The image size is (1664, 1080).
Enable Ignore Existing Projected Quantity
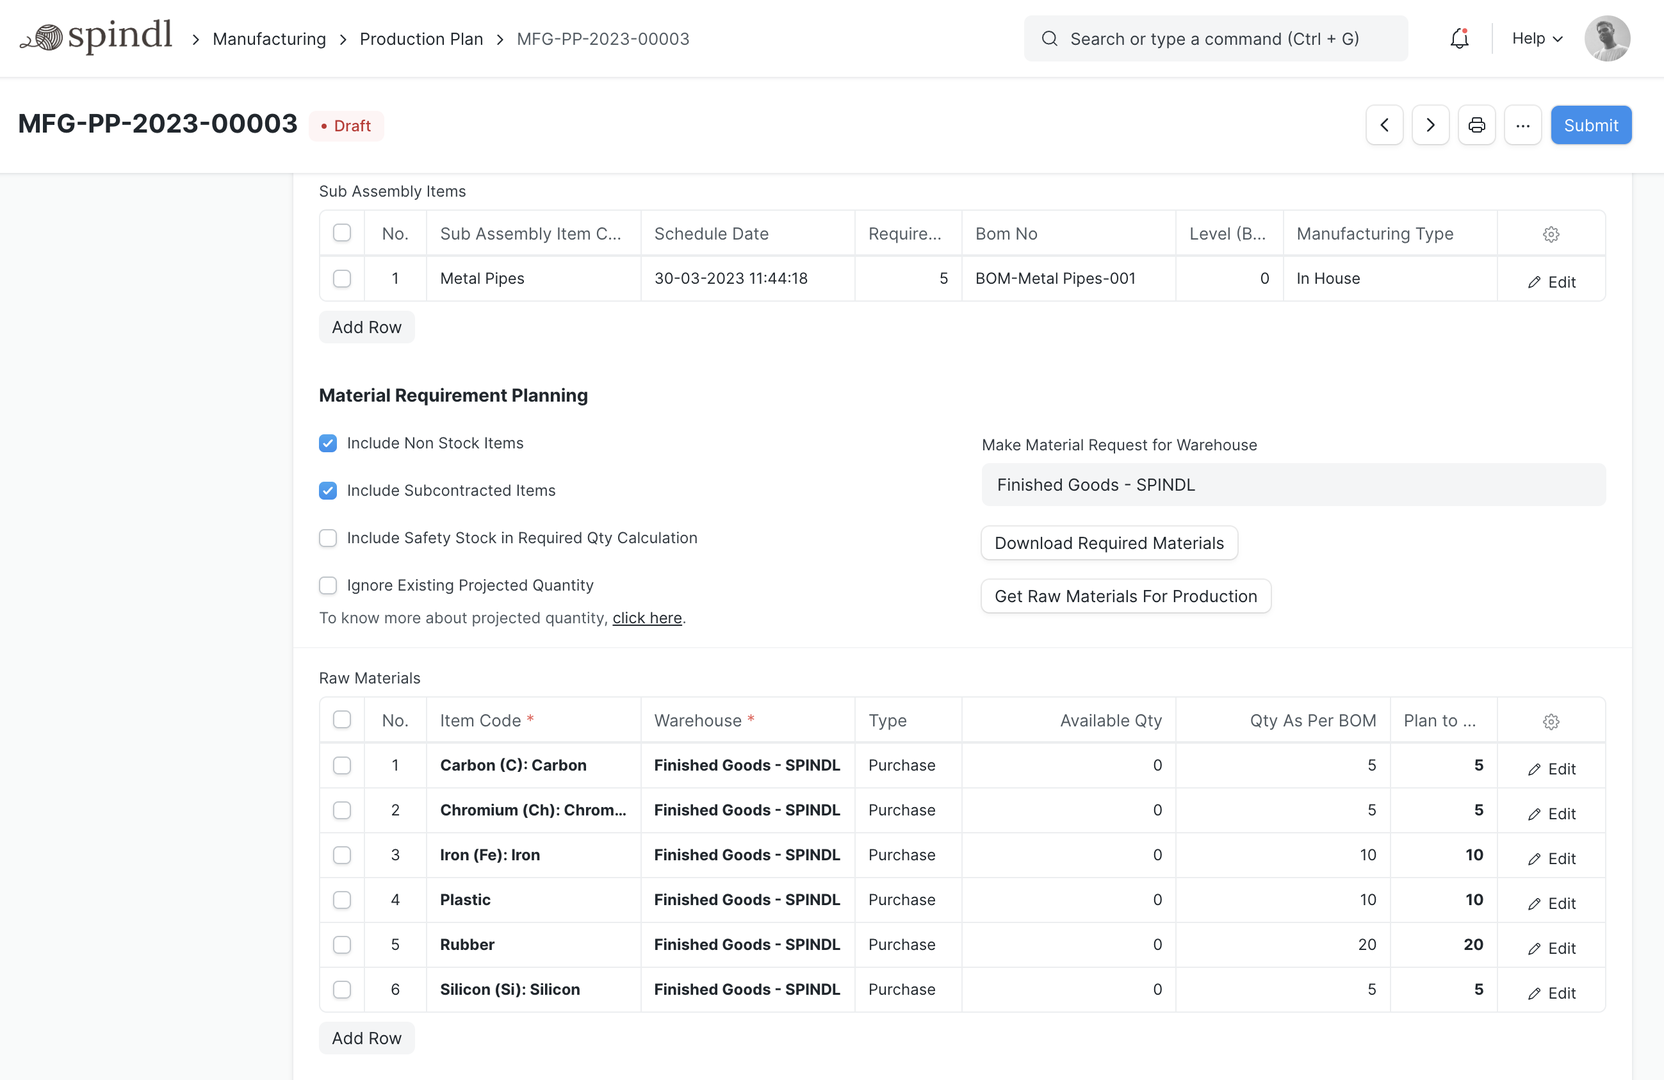(328, 585)
